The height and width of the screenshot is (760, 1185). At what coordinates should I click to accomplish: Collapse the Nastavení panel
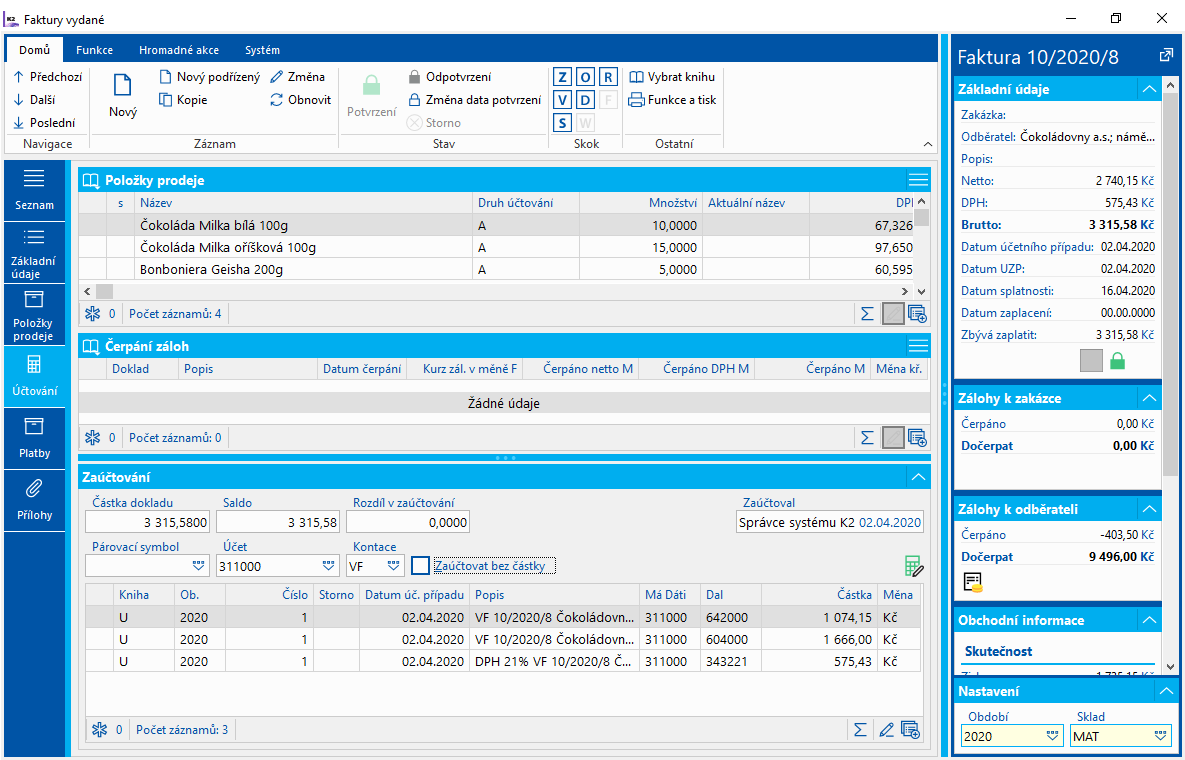point(1166,691)
